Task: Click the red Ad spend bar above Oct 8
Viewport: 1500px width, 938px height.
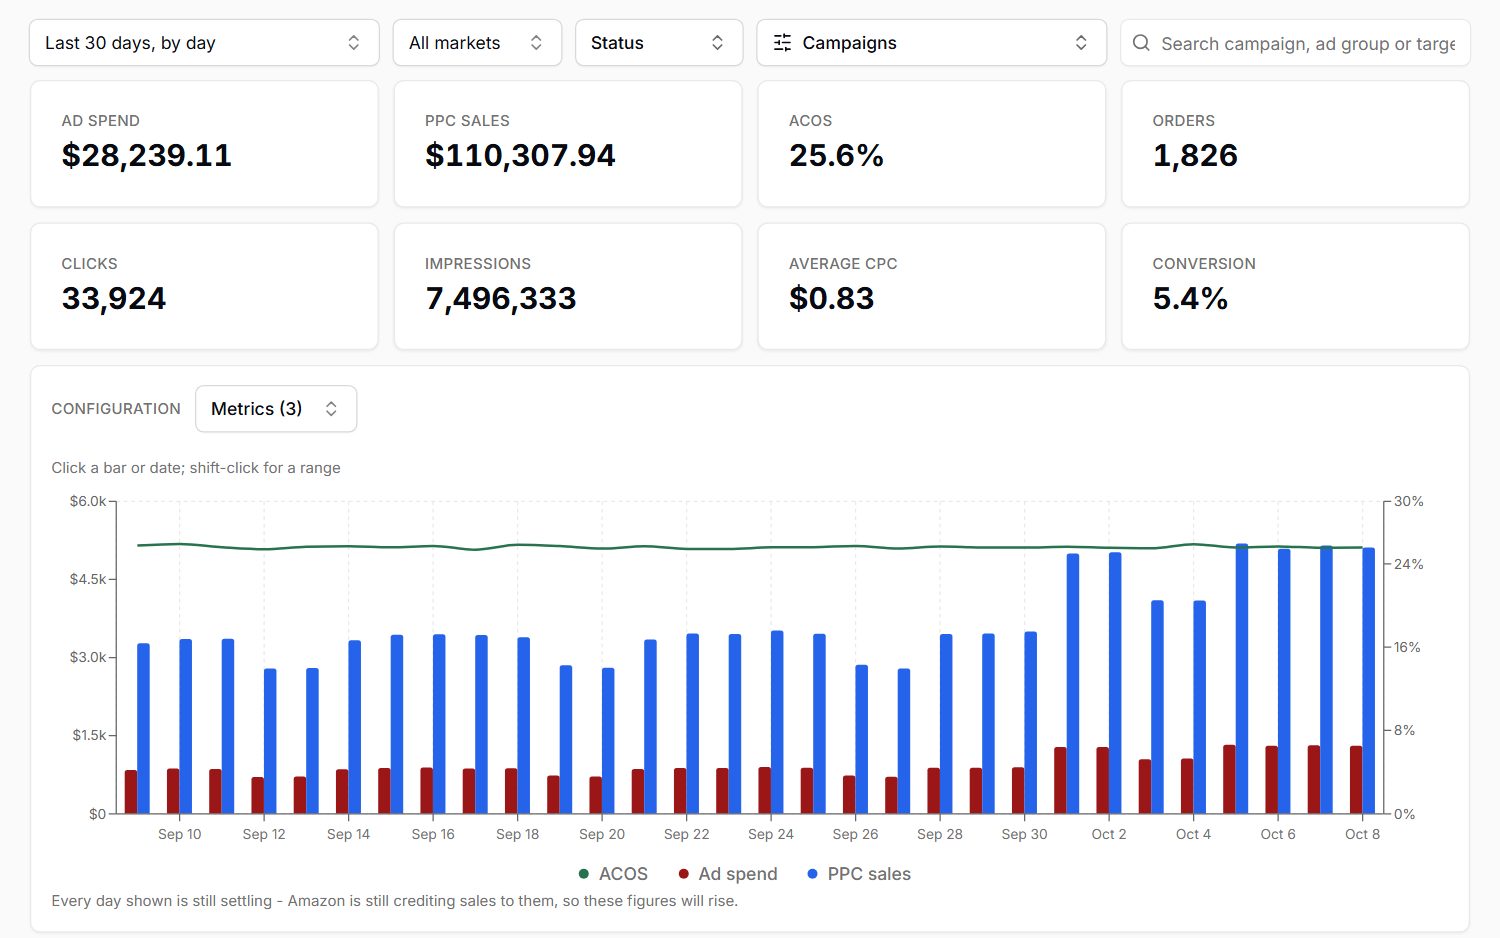Action: click(1356, 780)
